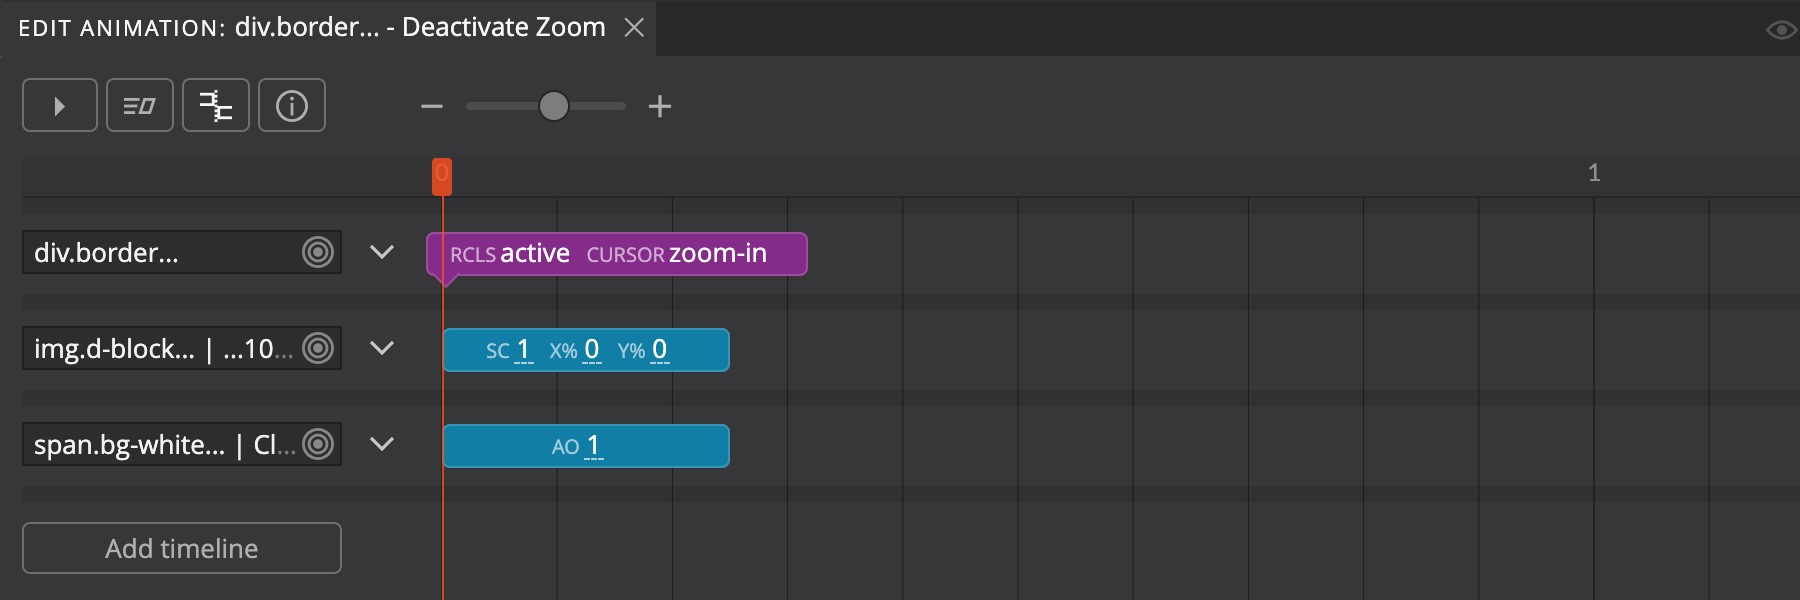Click target icon for img.d-block timeline

tap(318, 348)
